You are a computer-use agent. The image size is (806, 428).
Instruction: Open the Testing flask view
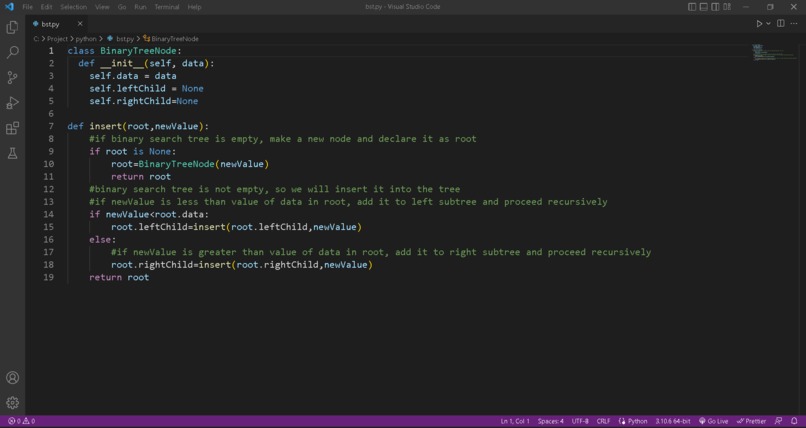click(12, 153)
